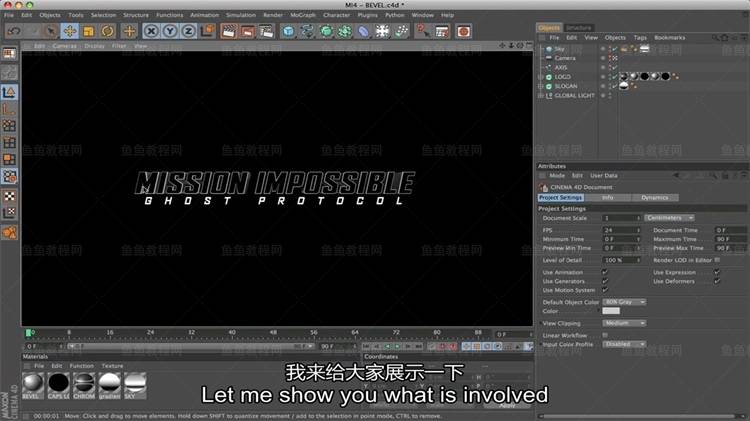This screenshot has height=421, width=750.
Task: Click the green timeline playhead marker
Action: click(29, 332)
